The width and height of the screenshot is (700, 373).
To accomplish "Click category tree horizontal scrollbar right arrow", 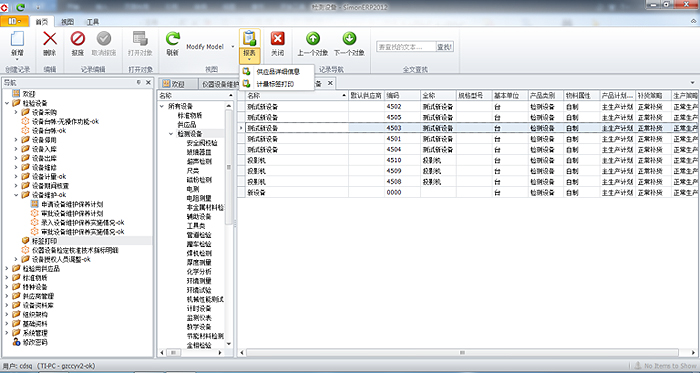I will click(x=220, y=352).
